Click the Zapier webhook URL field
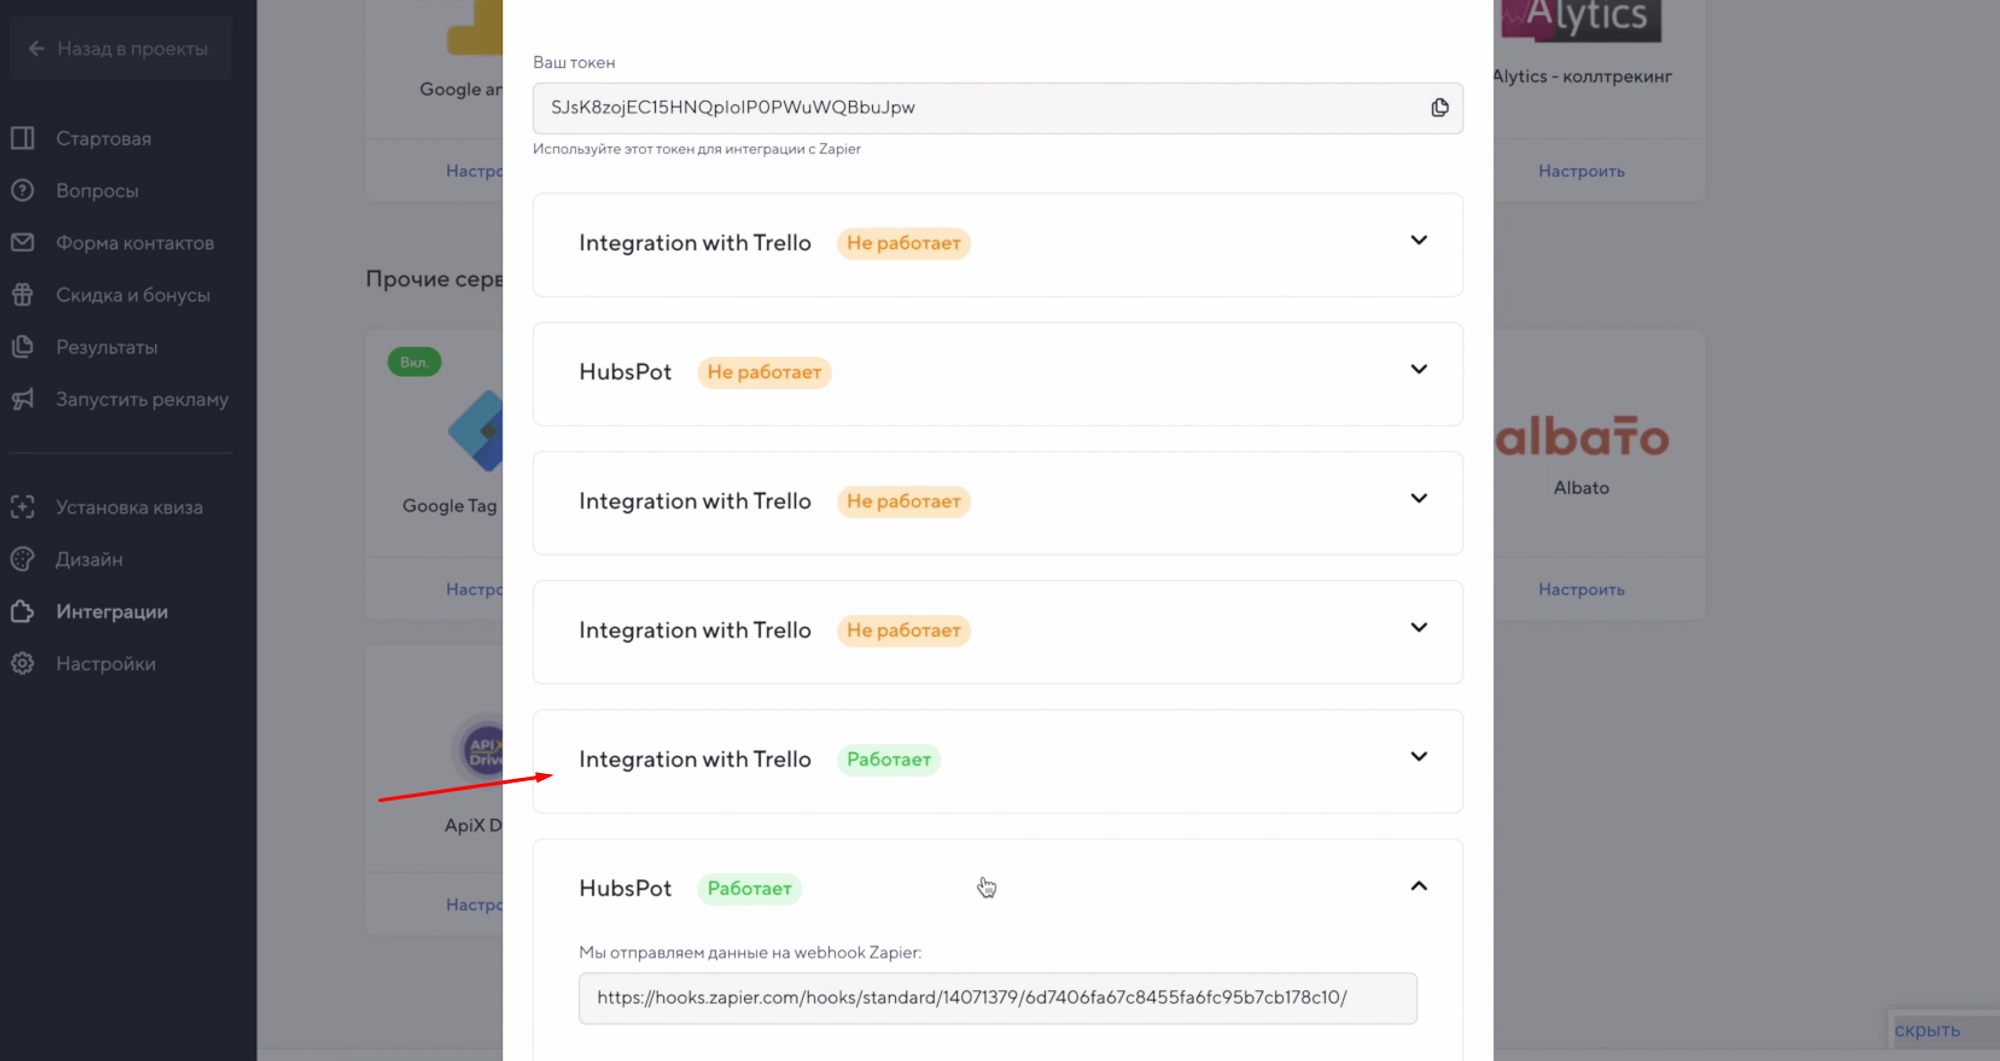Screen dimensions: 2000x1061 tap(997, 998)
